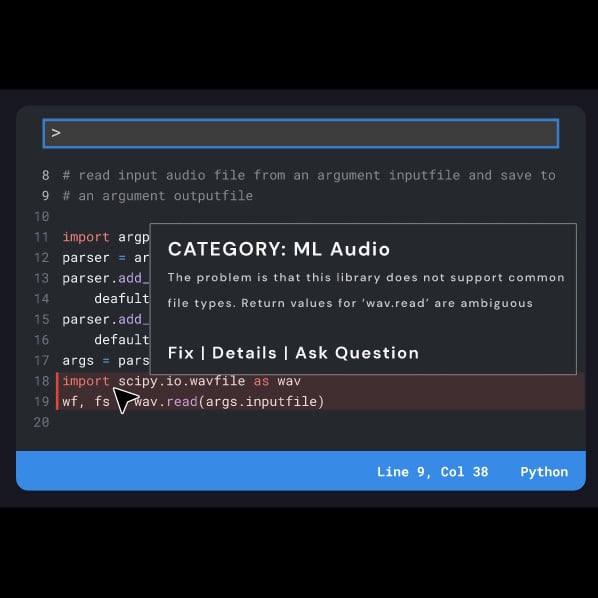Click 'import argp' on line 11
The width and height of the screenshot is (598, 598).
point(106,237)
